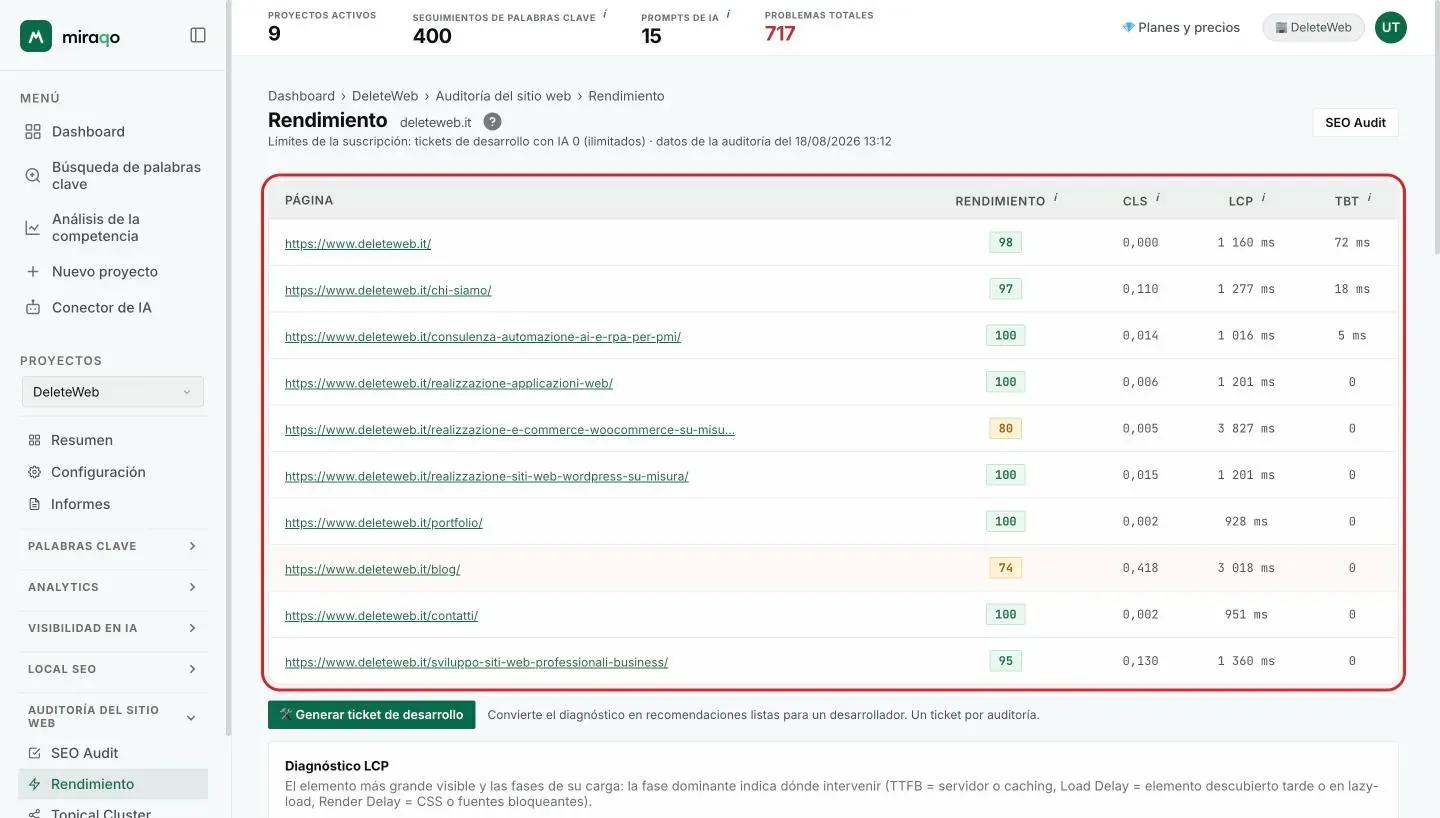Open the contatti page link

point(381,616)
